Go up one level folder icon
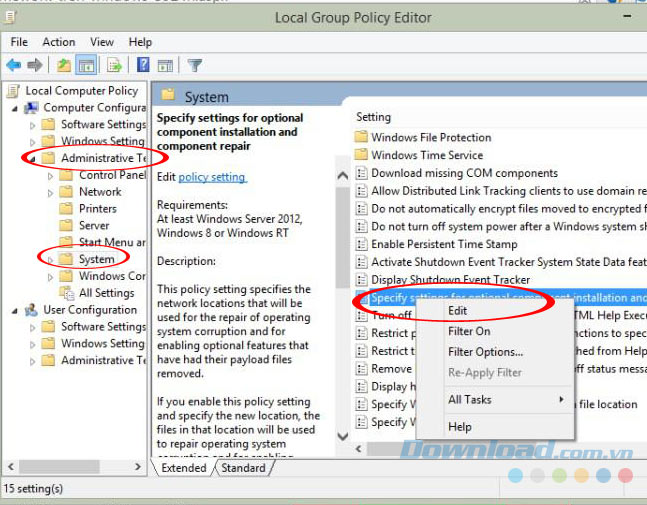The width and height of the screenshot is (647, 505). click(x=64, y=65)
